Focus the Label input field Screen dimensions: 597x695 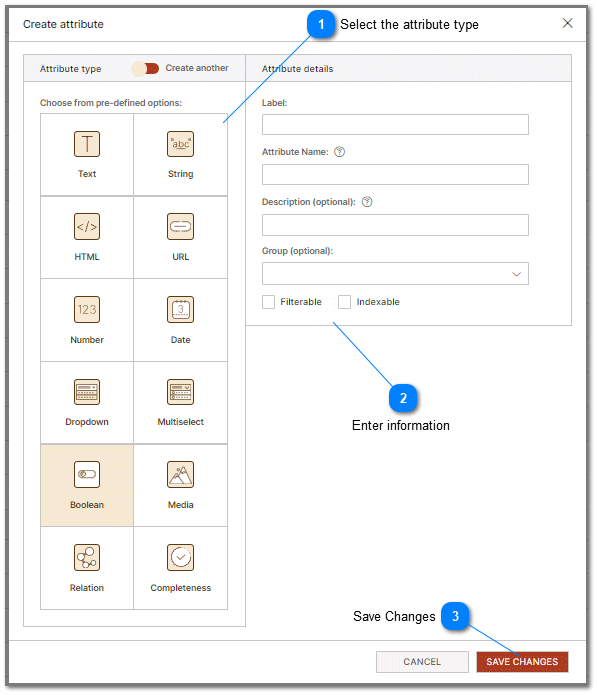coord(395,125)
